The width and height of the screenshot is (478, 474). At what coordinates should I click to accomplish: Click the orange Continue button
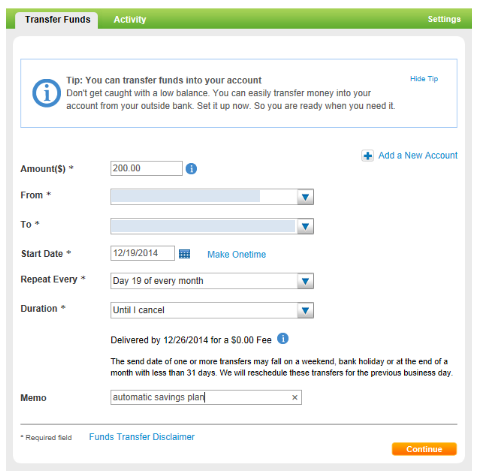click(x=424, y=449)
